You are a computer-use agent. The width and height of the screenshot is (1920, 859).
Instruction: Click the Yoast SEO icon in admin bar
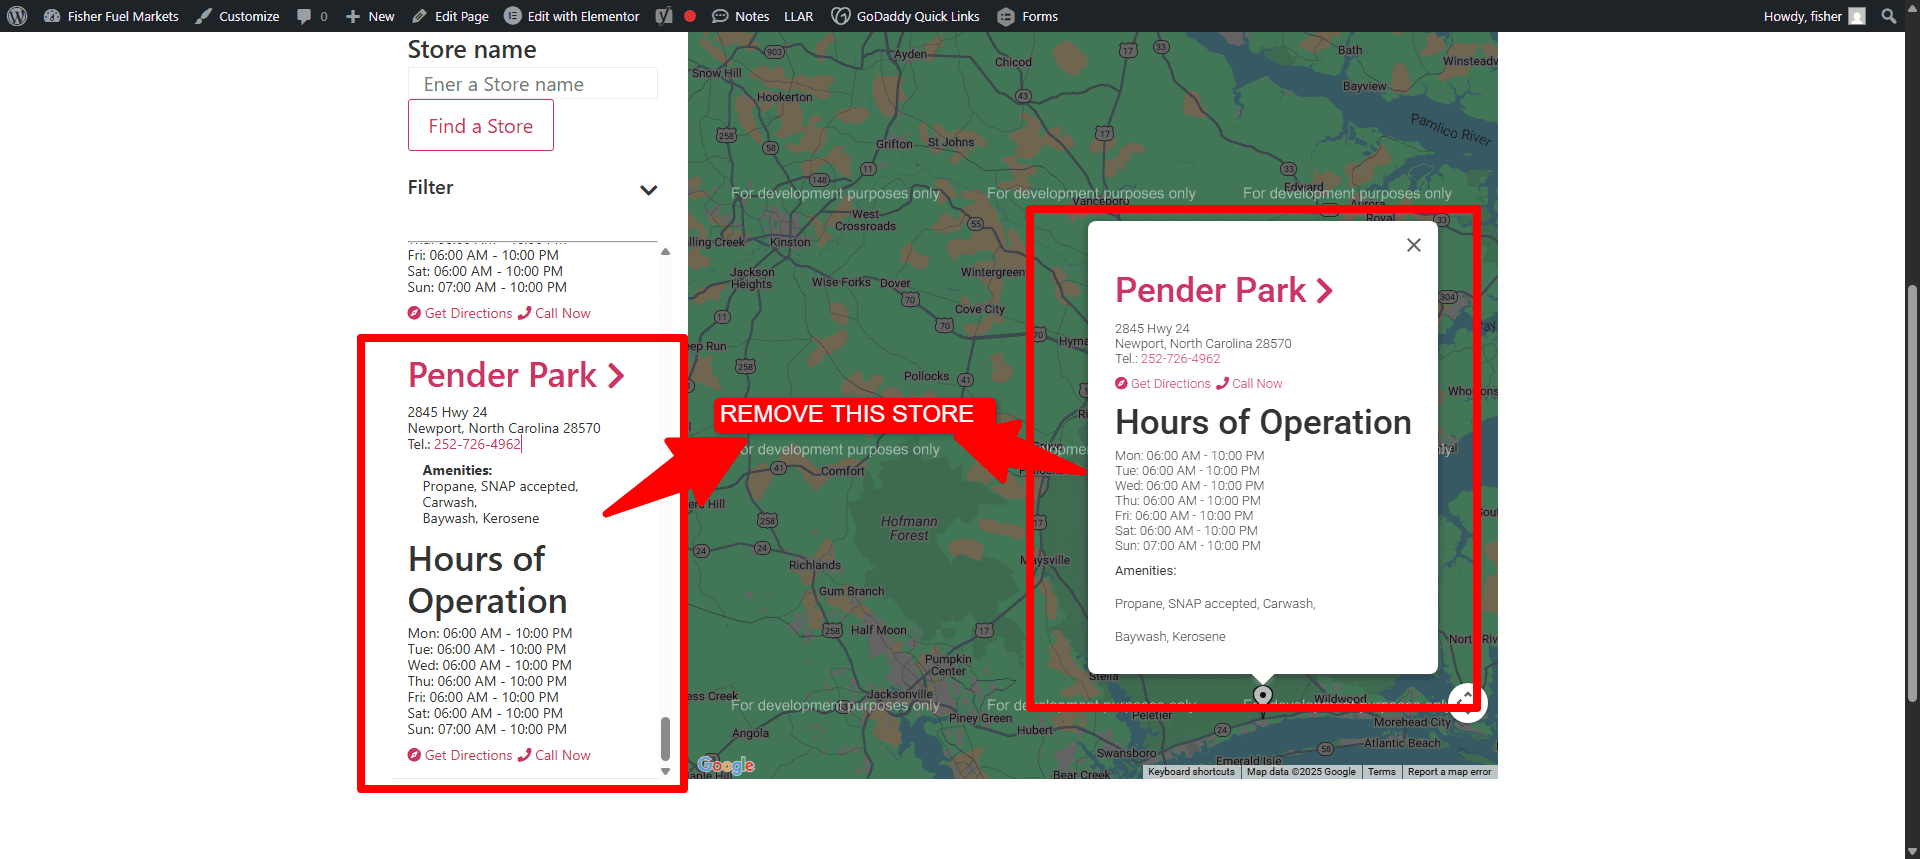[x=664, y=16]
